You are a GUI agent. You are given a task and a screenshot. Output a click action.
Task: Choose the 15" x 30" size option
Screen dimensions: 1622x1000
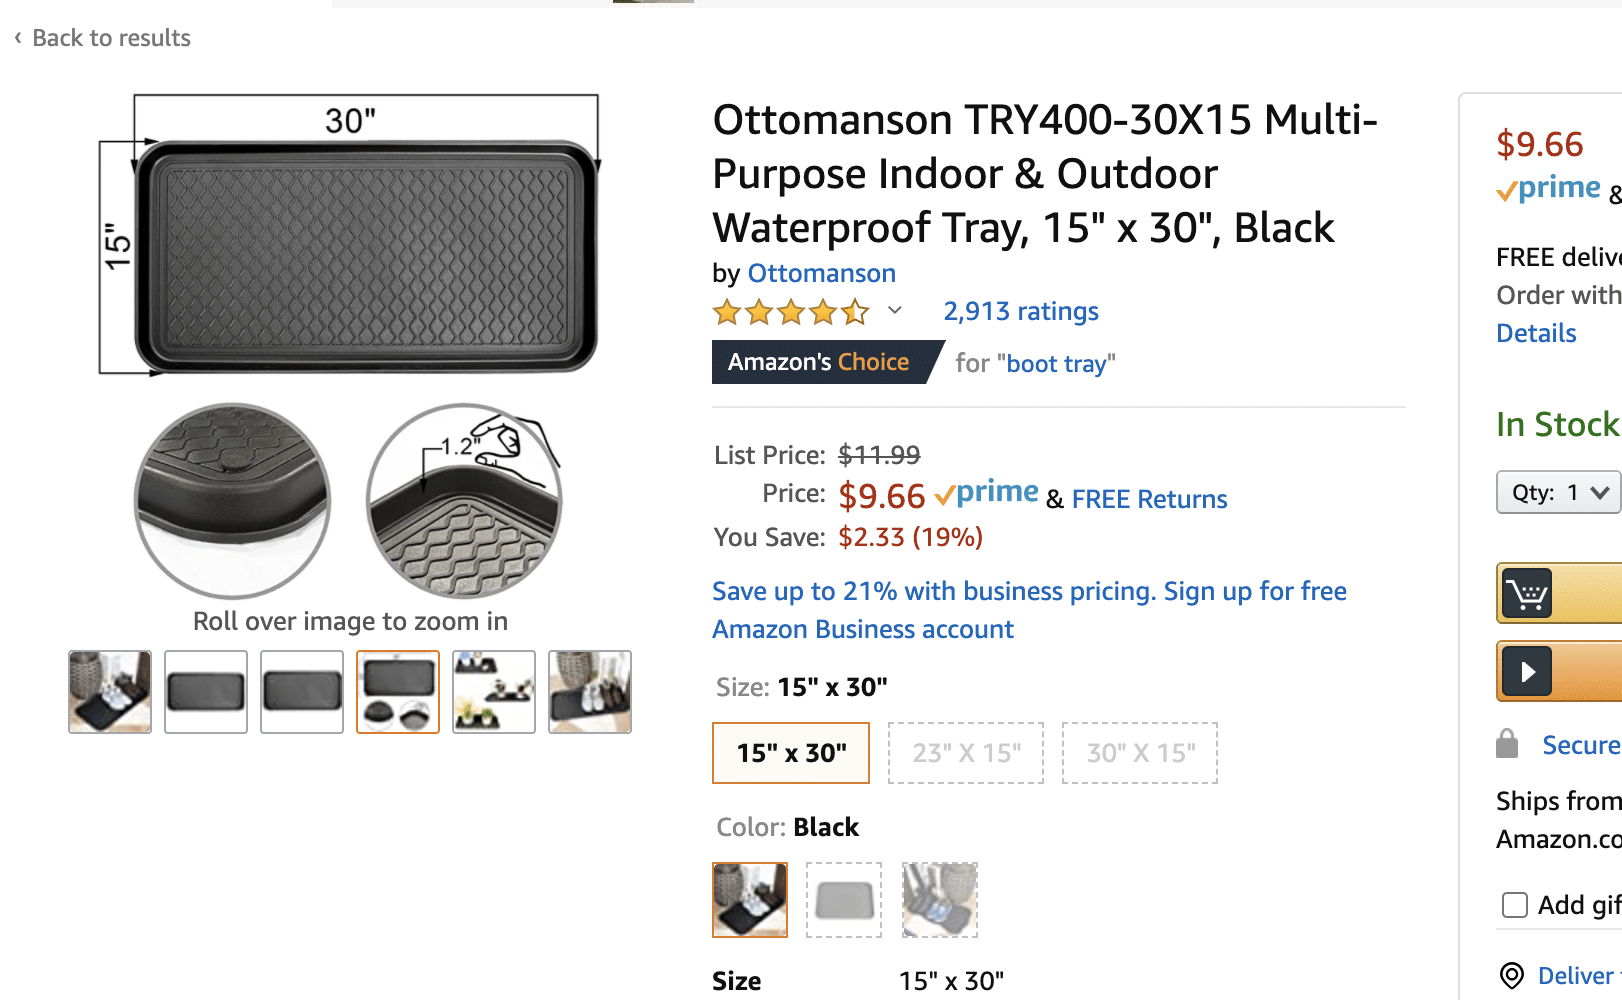(x=791, y=753)
